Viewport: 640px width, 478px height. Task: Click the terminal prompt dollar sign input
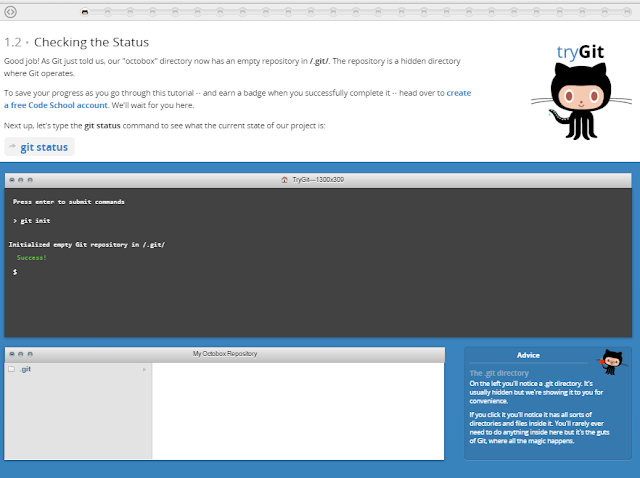(15, 271)
